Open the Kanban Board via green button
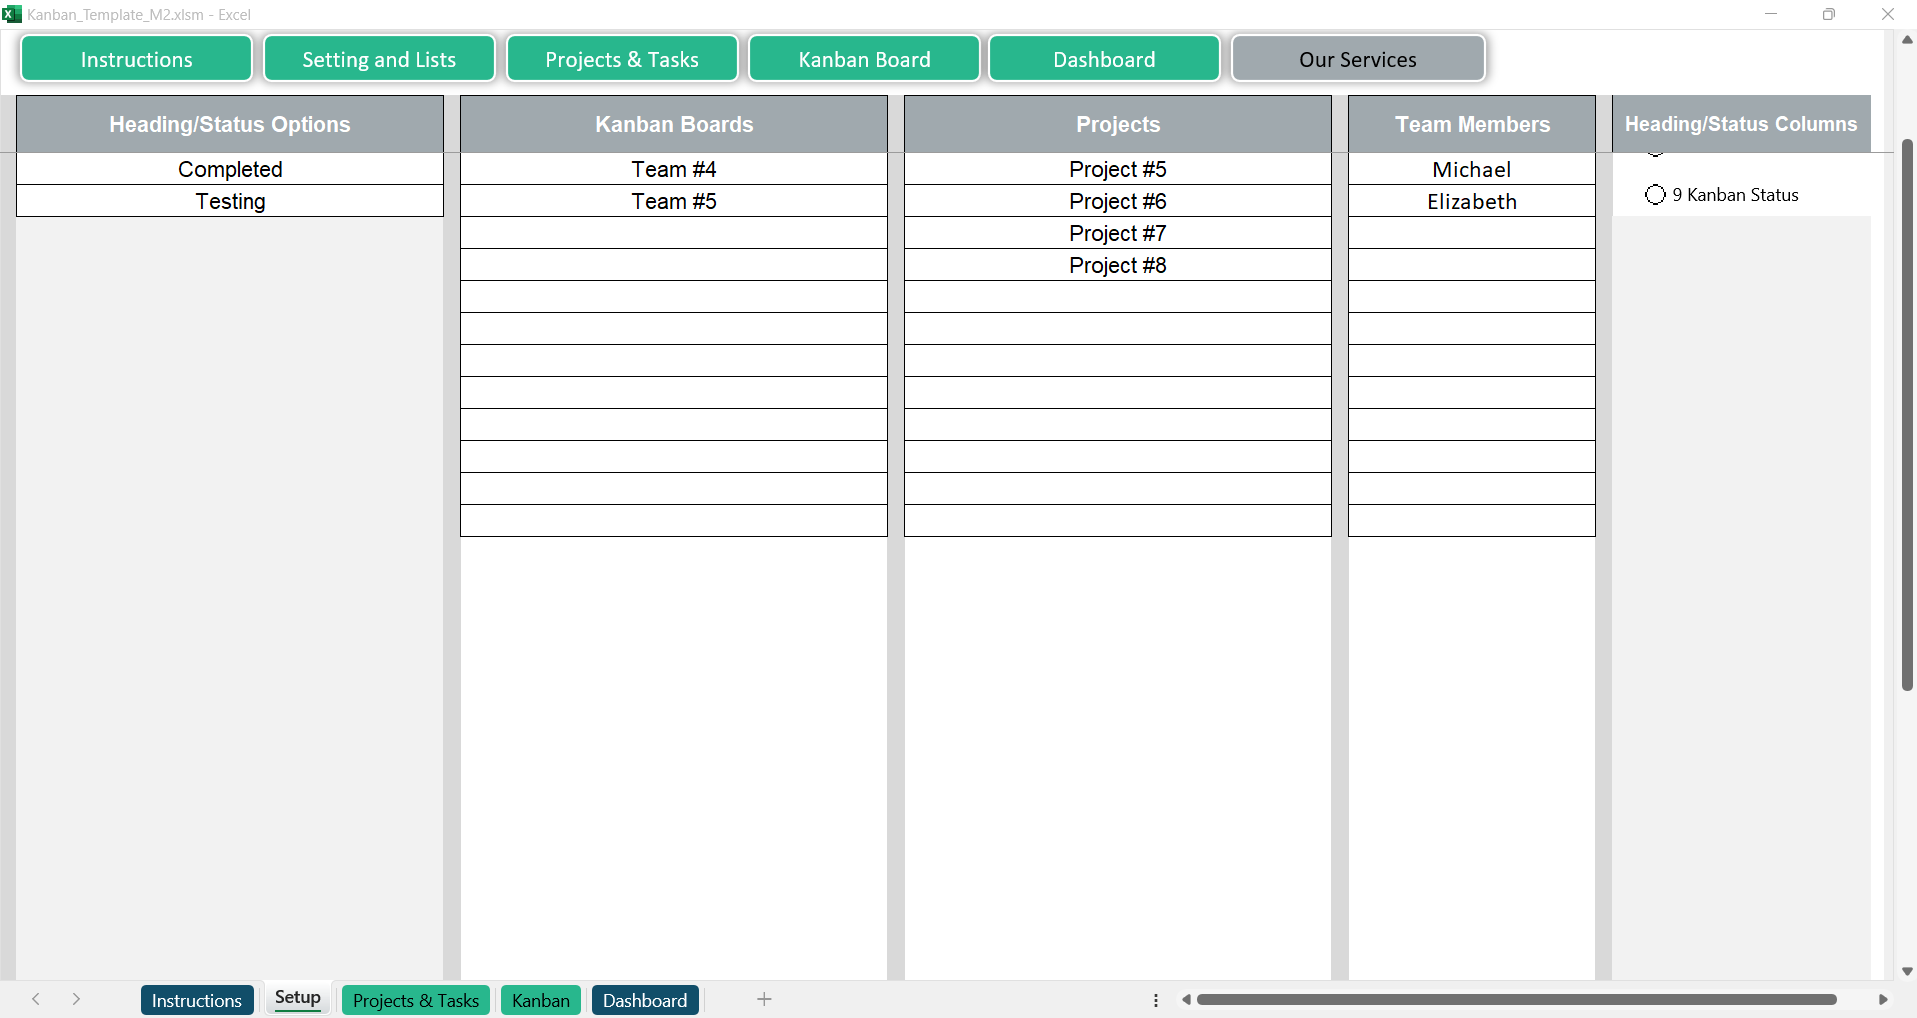 pos(863,59)
